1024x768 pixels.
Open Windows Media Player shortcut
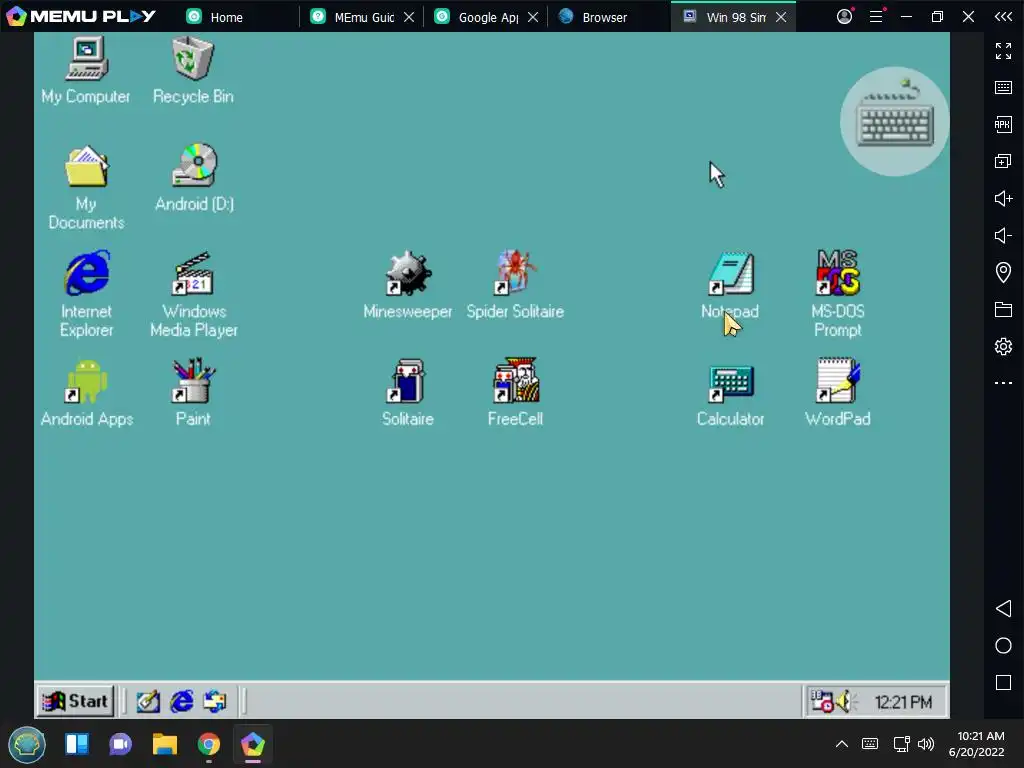coord(194,294)
